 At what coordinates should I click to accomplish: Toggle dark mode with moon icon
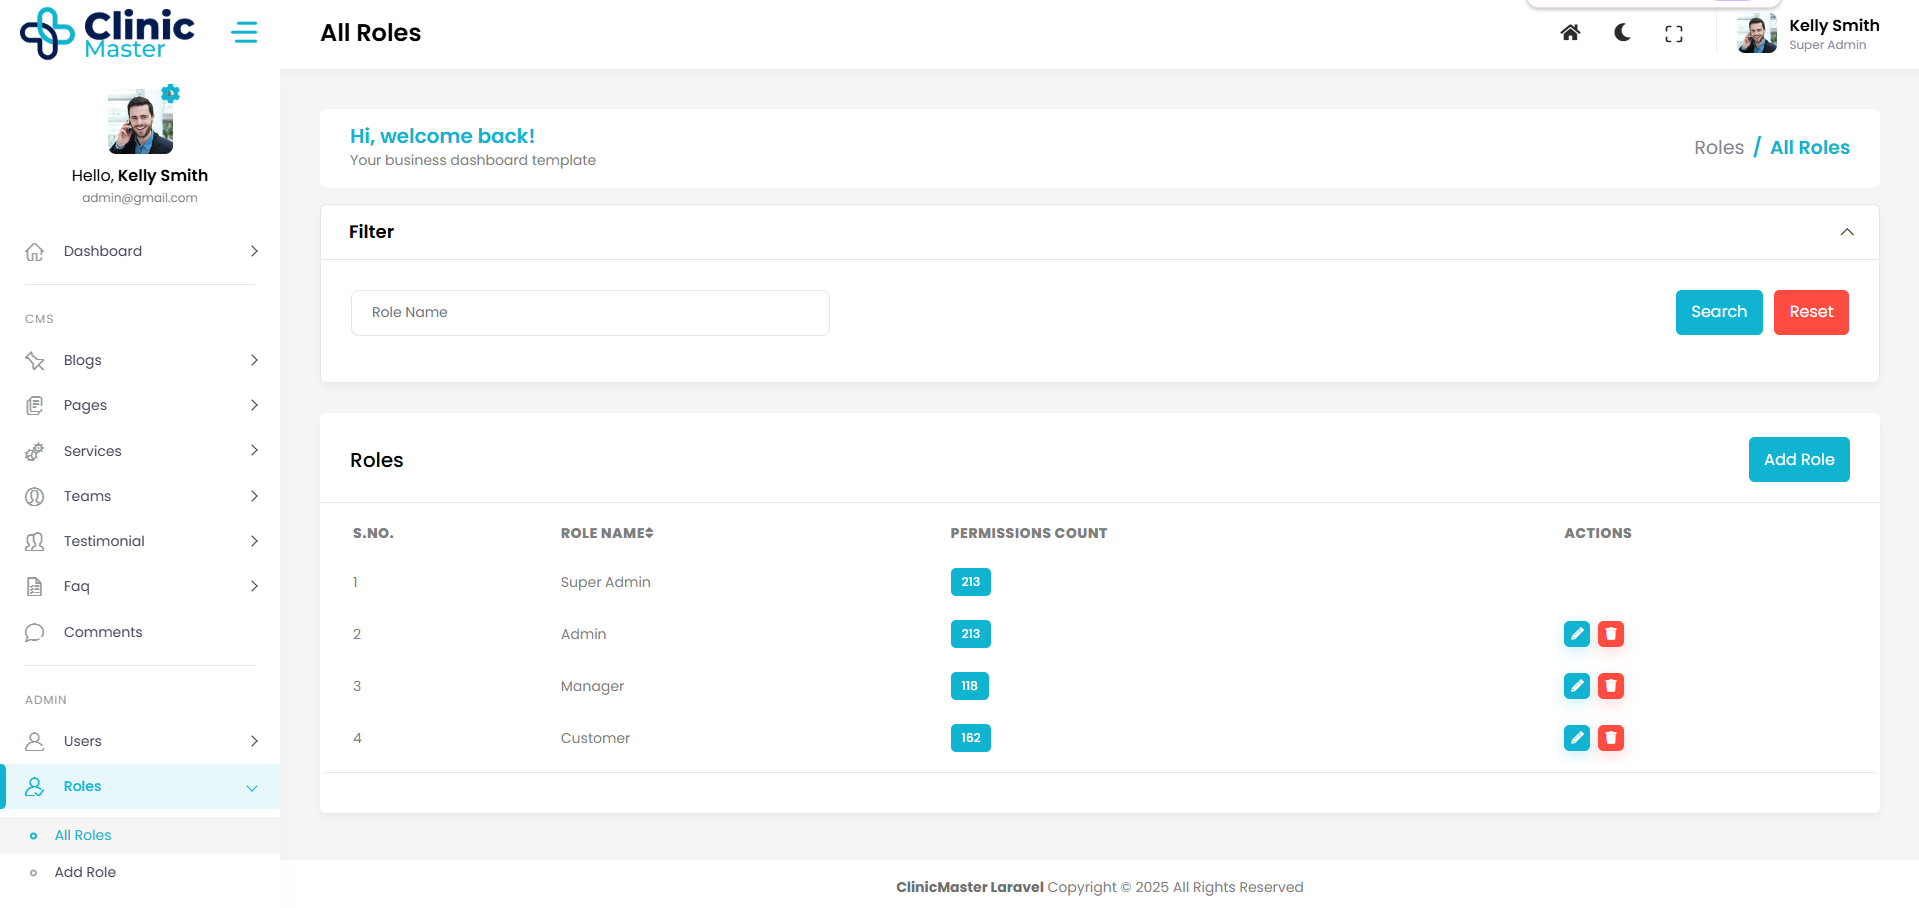point(1622,33)
